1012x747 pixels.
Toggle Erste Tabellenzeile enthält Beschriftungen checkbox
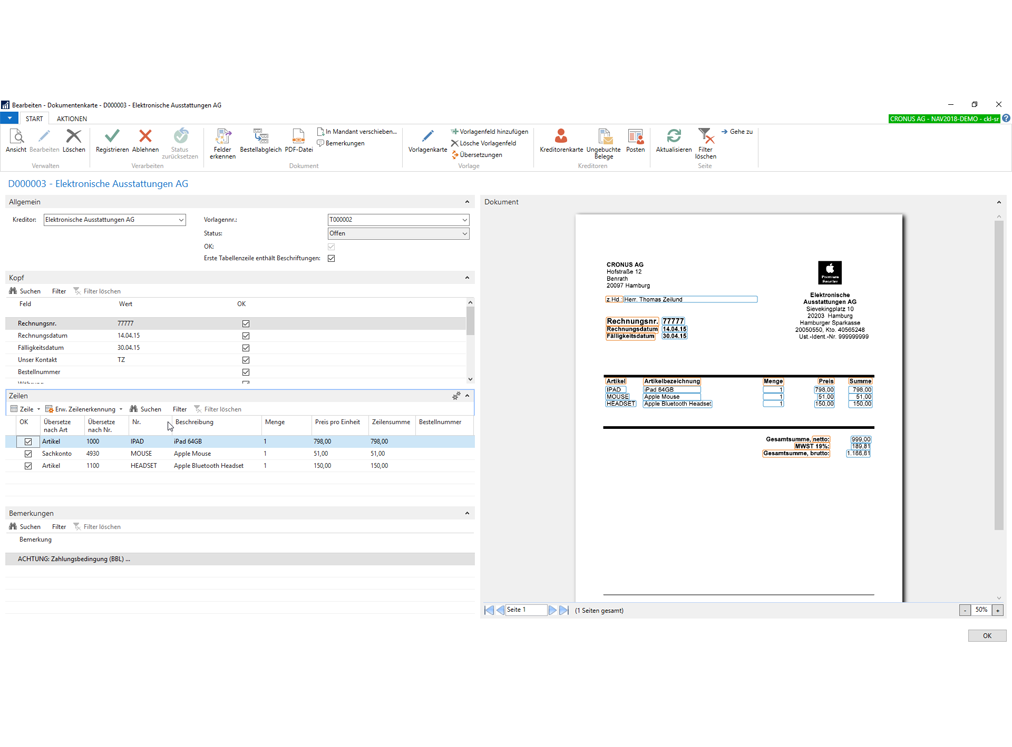331,258
